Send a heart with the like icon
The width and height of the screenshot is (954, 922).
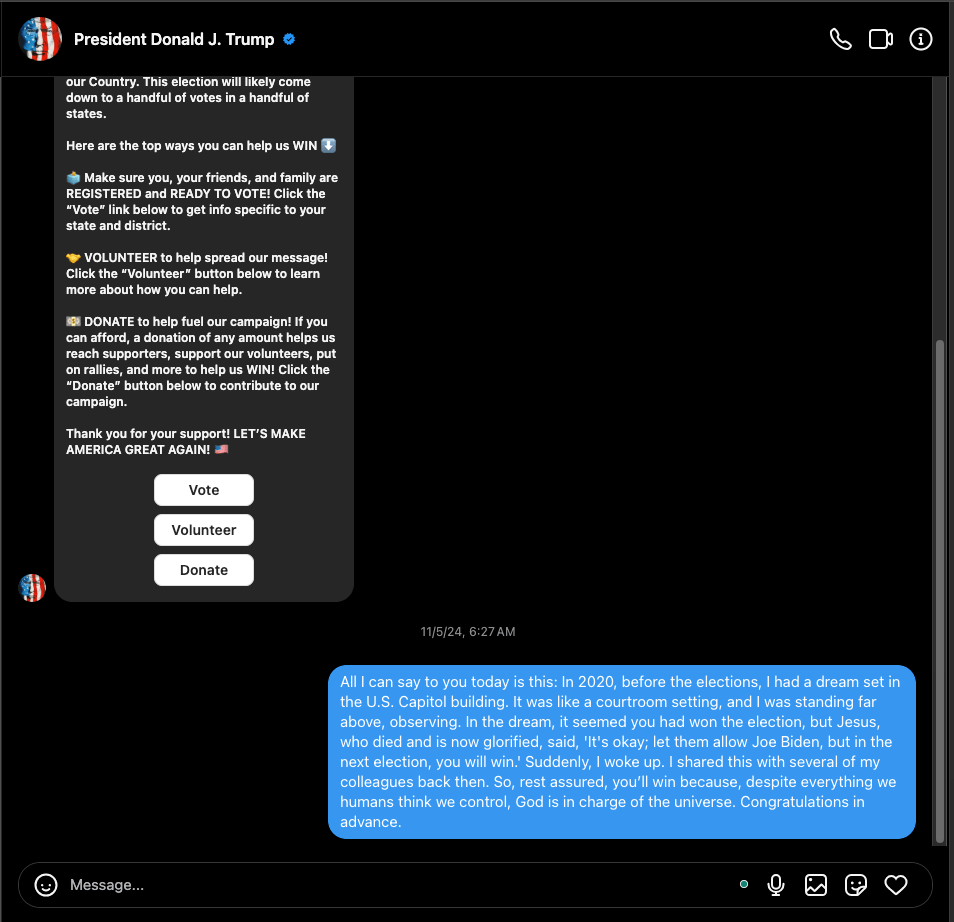[896, 884]
